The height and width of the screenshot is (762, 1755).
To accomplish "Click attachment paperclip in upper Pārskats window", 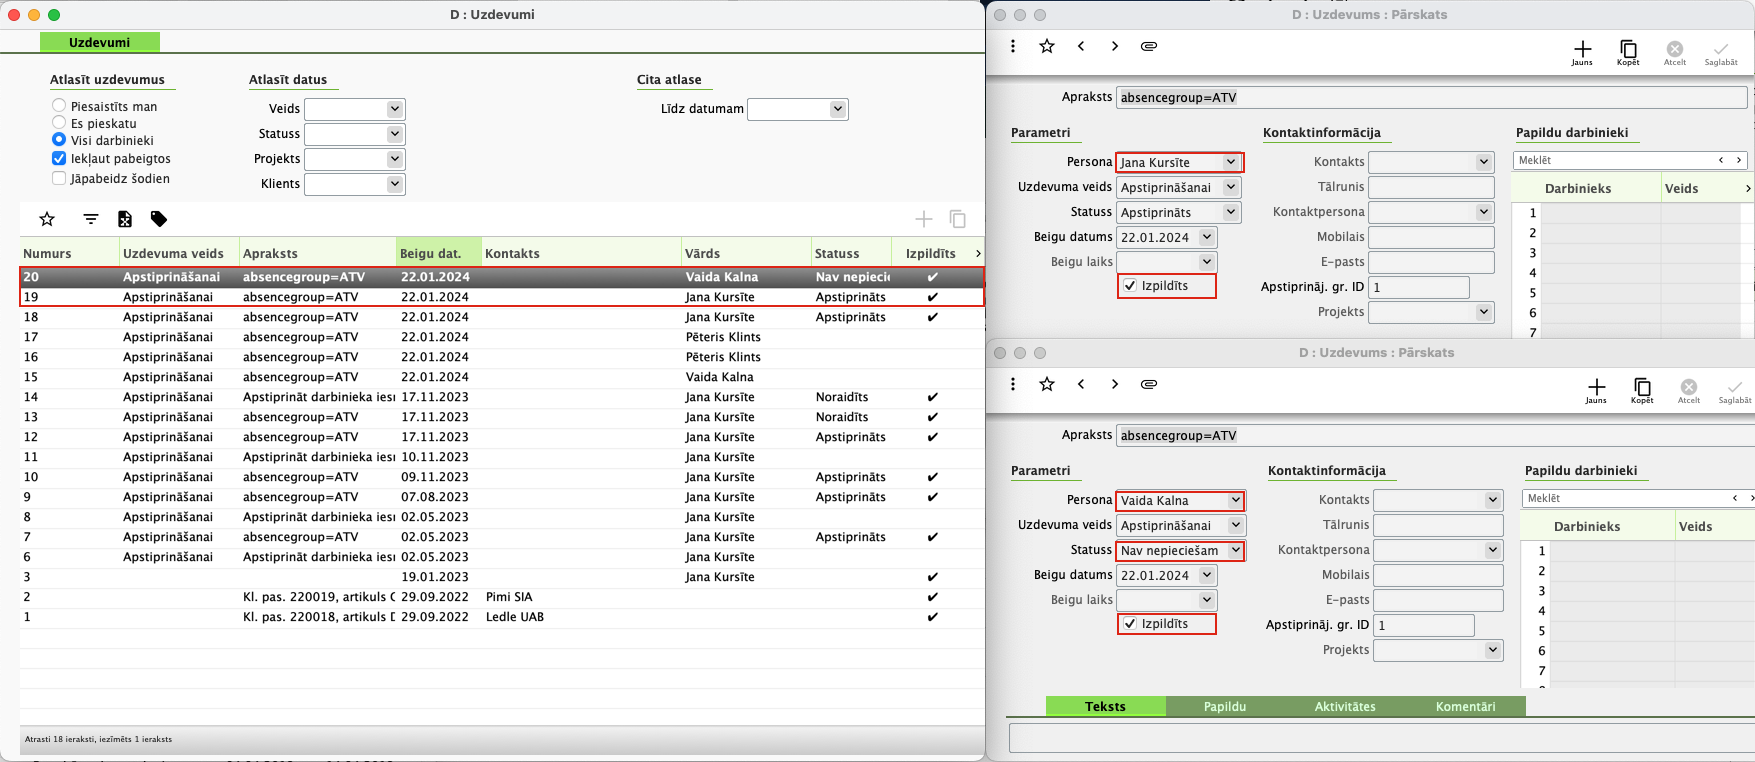I will tap(1149, 46).
